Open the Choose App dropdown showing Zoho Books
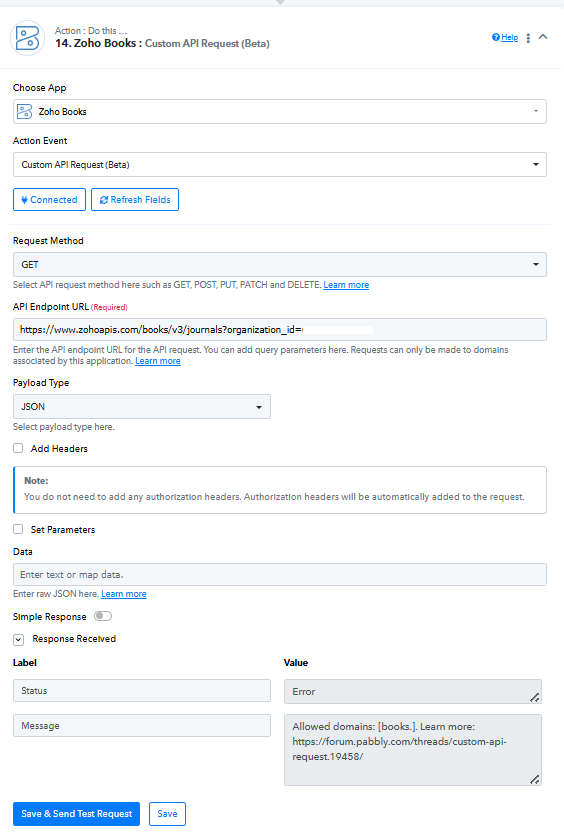 pos(280,112)
